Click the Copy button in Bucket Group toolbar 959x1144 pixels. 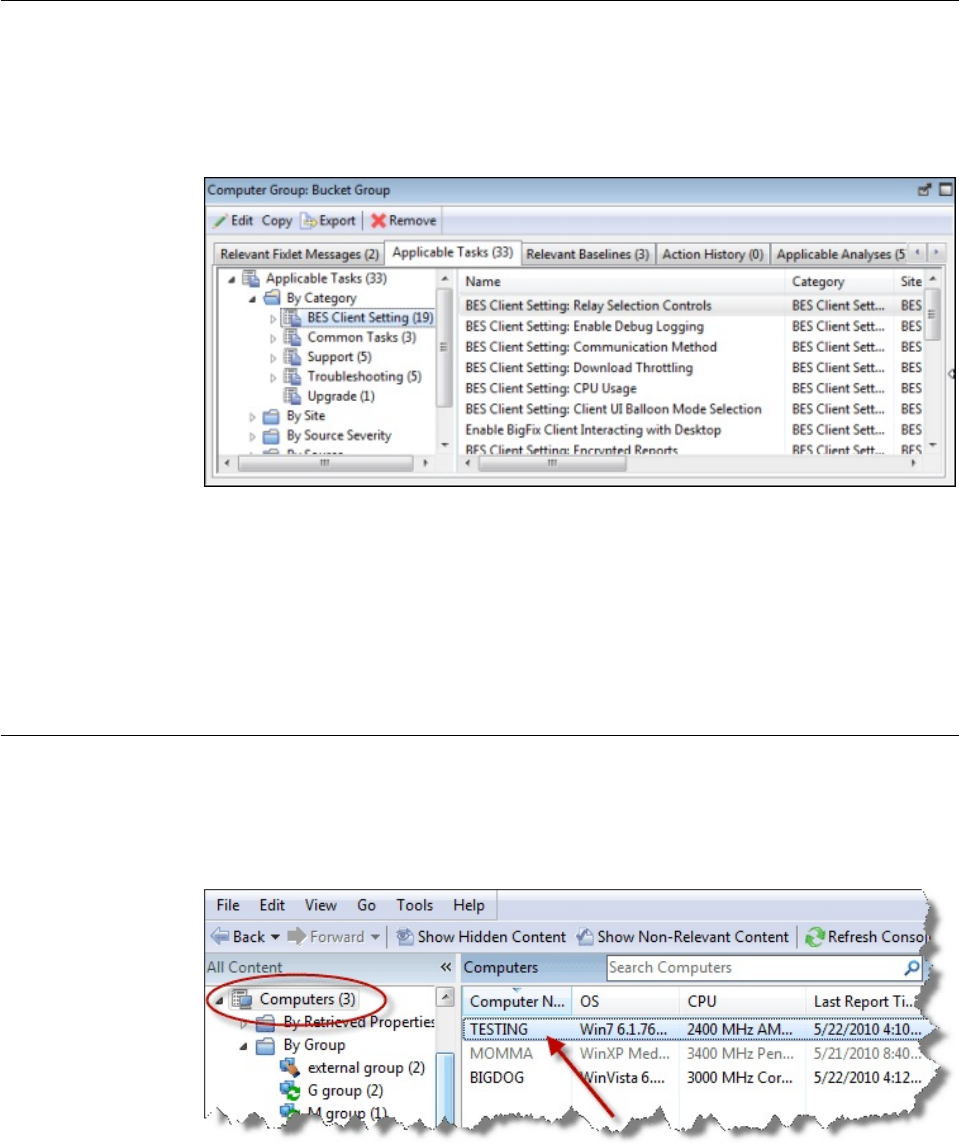click(x=277, y=221)
